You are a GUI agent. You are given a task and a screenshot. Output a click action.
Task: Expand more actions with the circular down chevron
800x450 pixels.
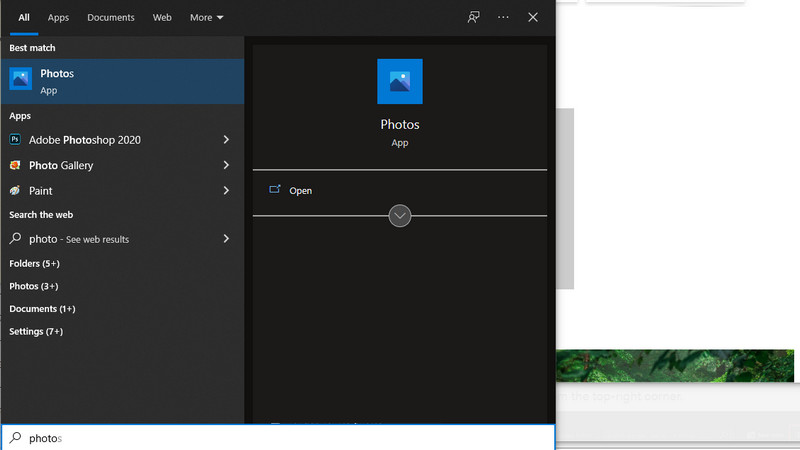[399, 215]
